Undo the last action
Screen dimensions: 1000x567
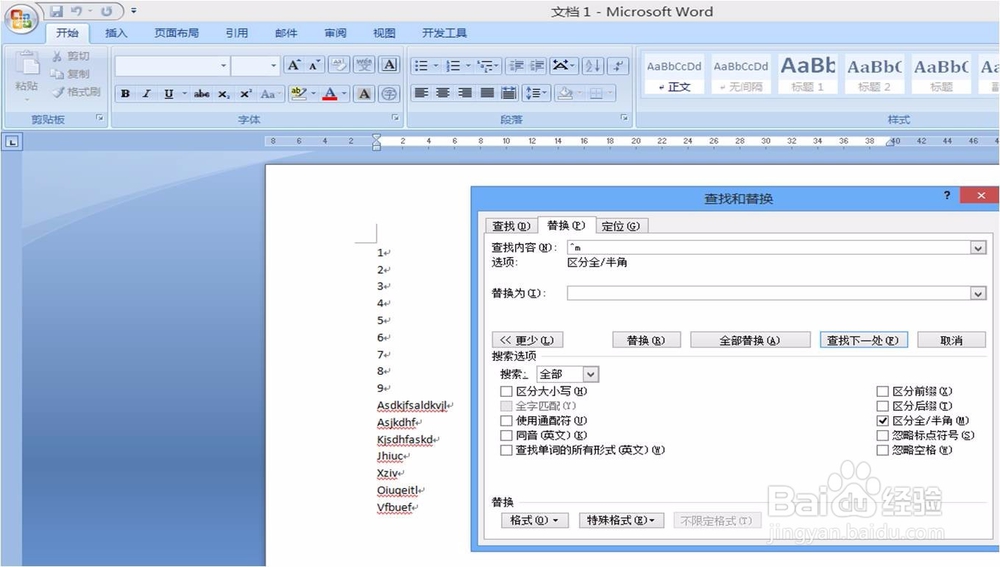pos(77,11)
